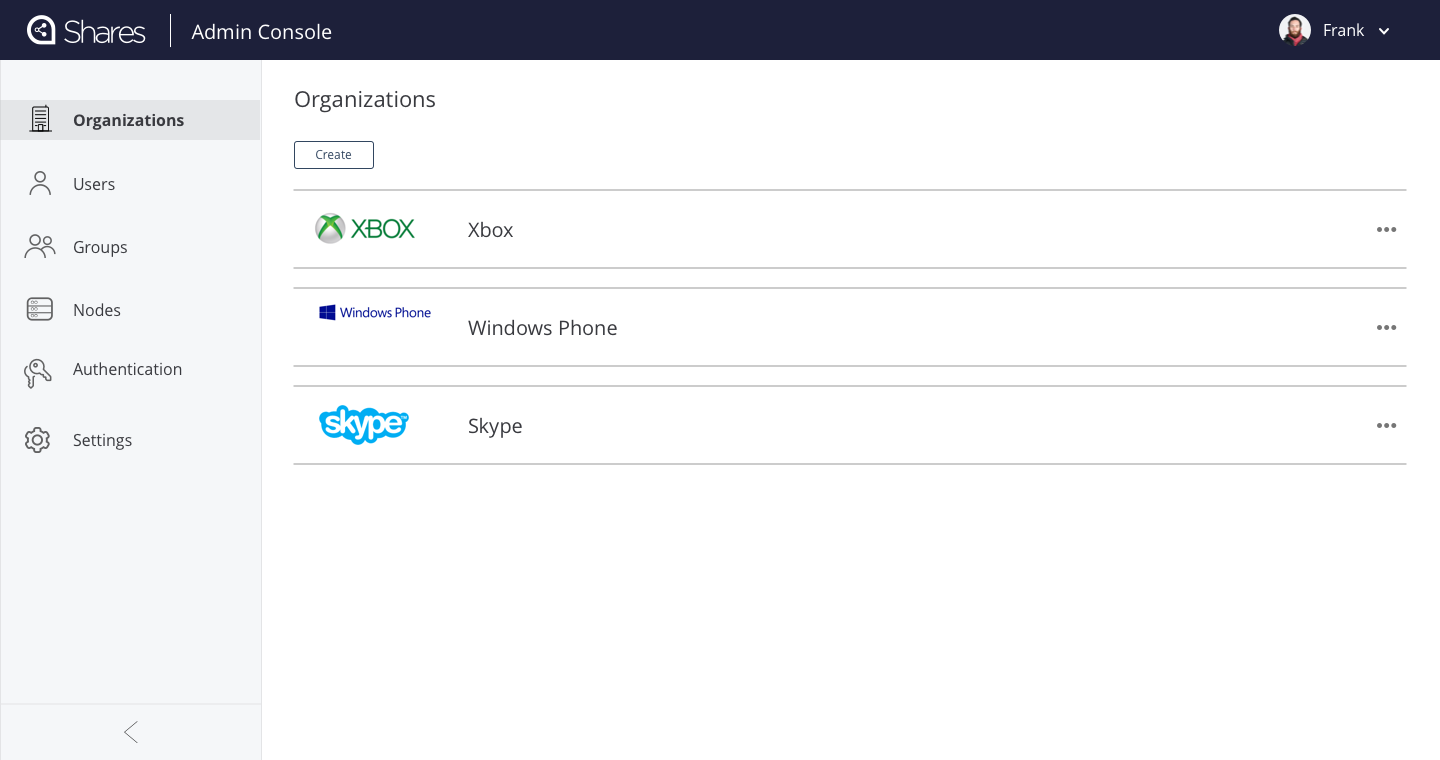The width and height of the screenshot is (1440, 760).
Task: Open the more options menu for Windows Phone
Action: click(x=1386, y=327)
